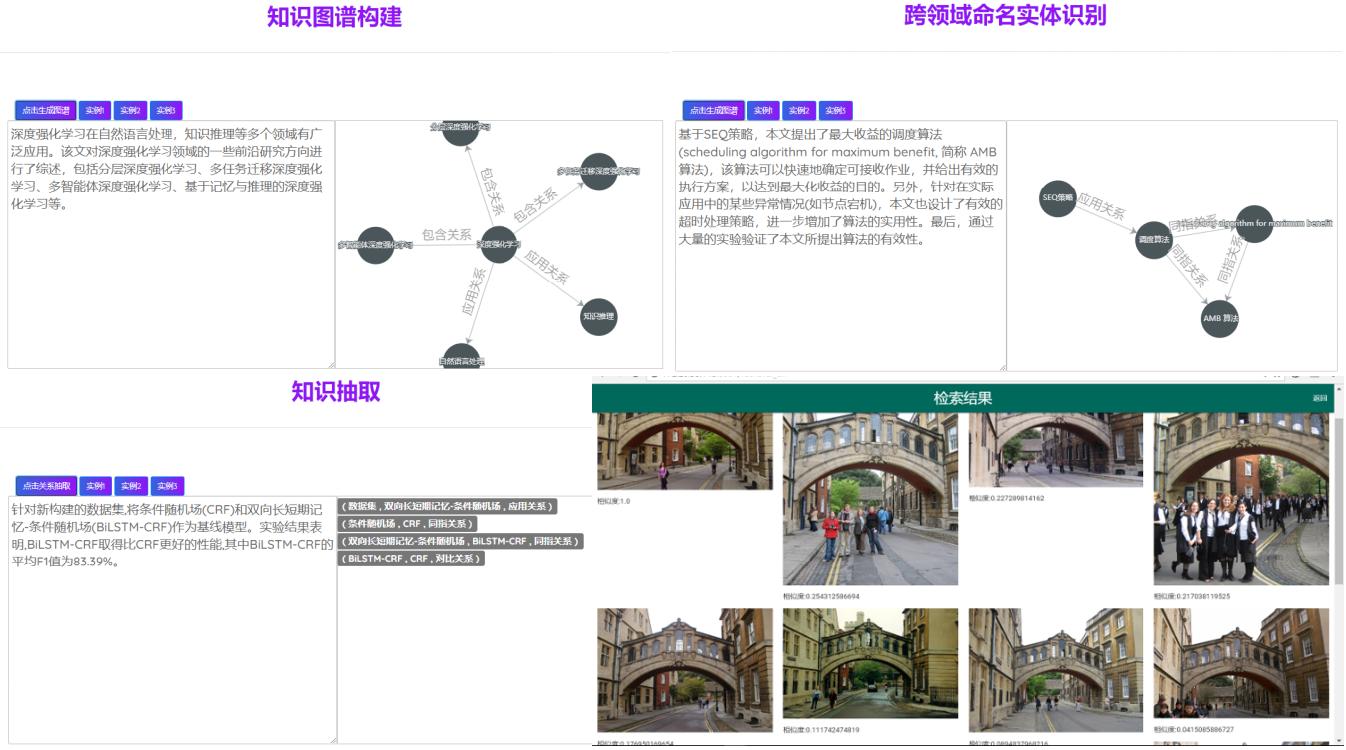Click the 跨领域命名实体识别 heading
The image size is (1346, 750).
1005,16
